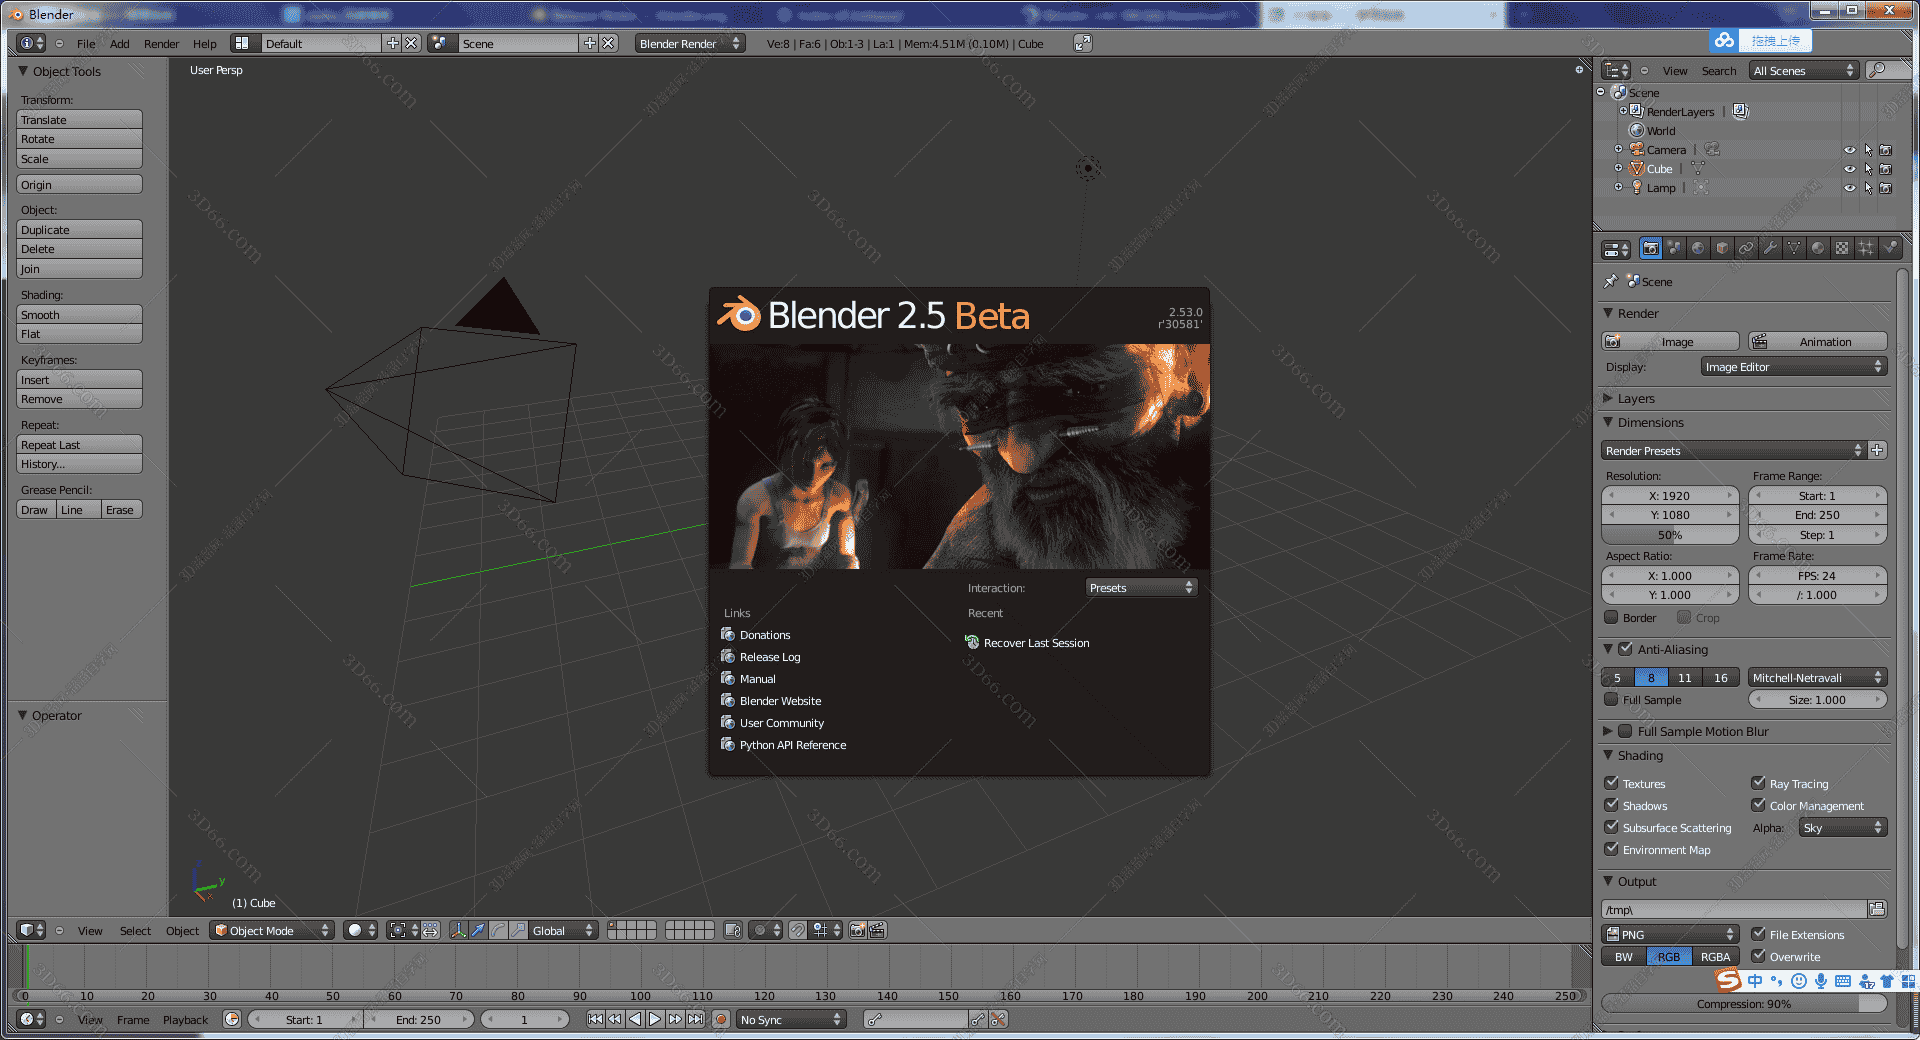The image size is (1920, 1040).
Task: Select the Object cube properties tab
Action: click(1722, 248)
